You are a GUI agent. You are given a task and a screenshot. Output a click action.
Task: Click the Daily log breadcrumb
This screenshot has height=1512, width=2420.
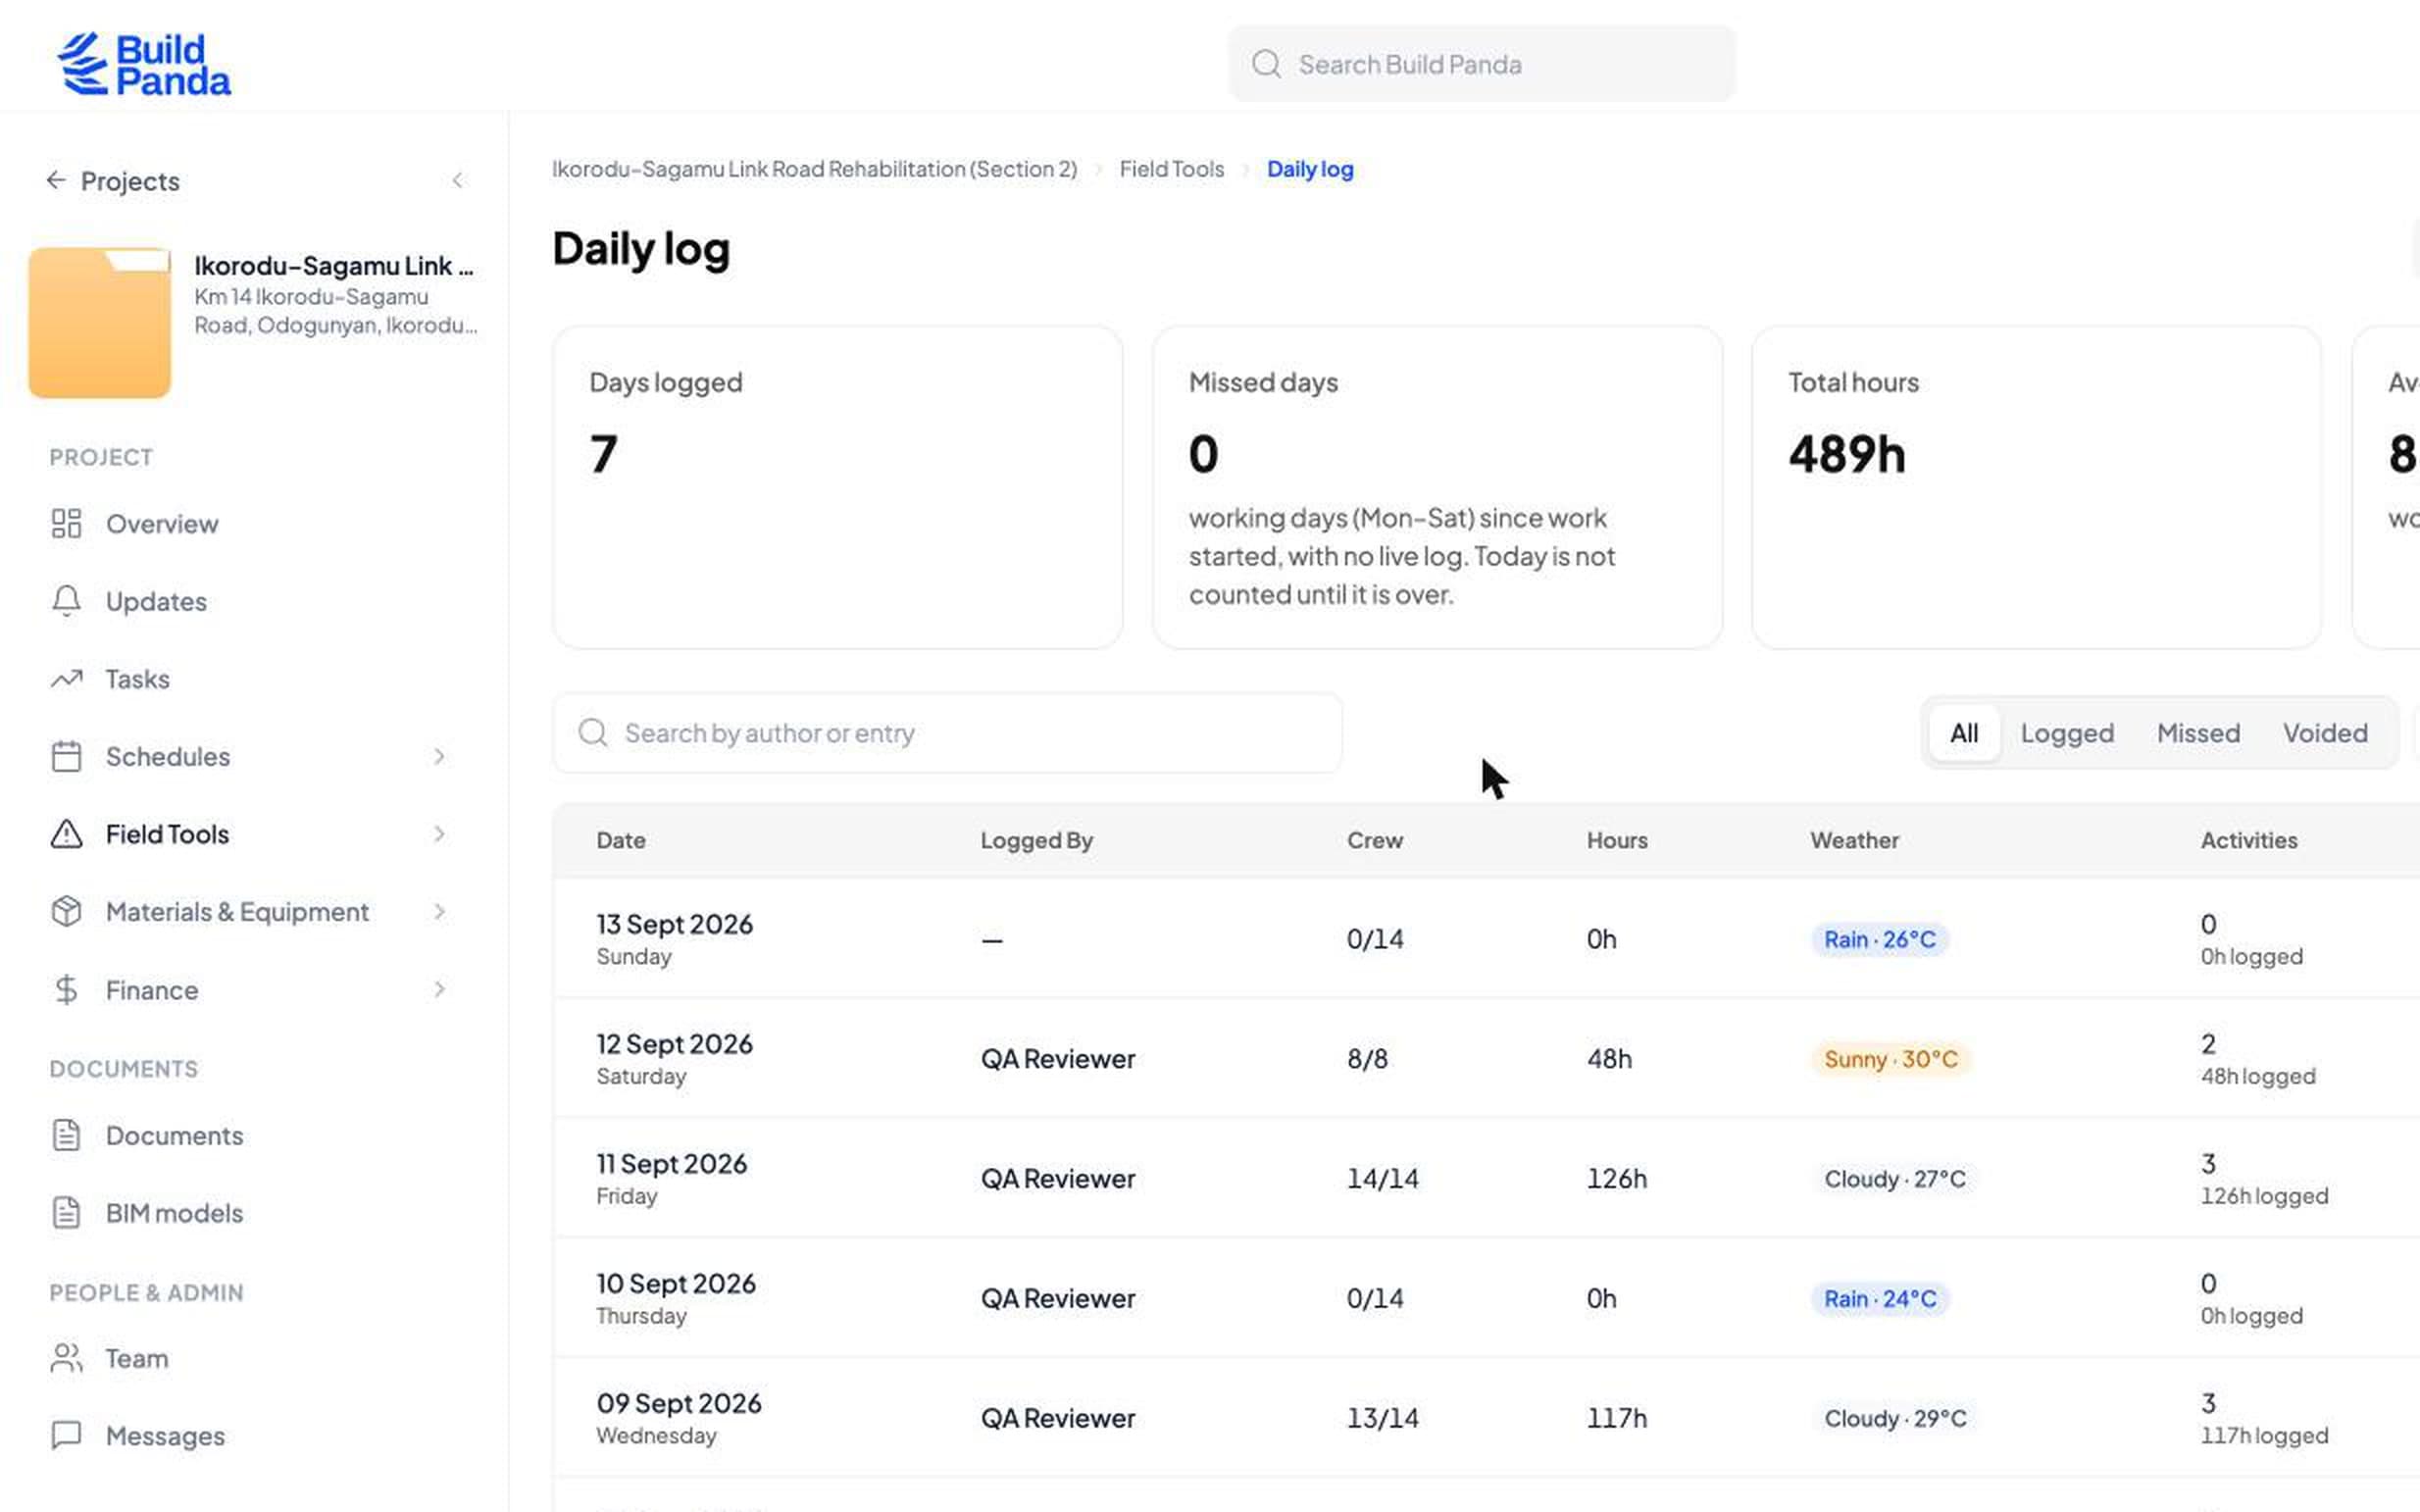[x=1310, y=169]
